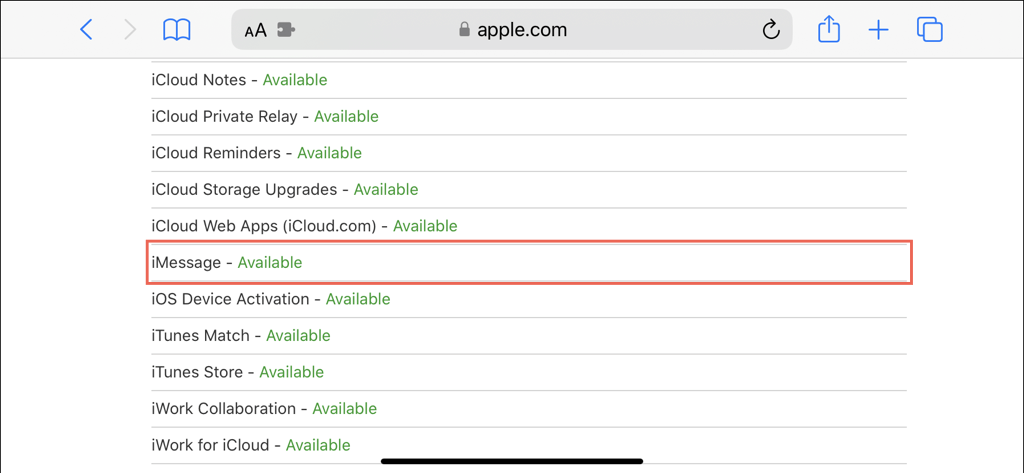Image resolution: width=1024 pixels, height=473 pixels.
Task: Select iWork Collaboration status entry
Action: [x=528, y=409]
